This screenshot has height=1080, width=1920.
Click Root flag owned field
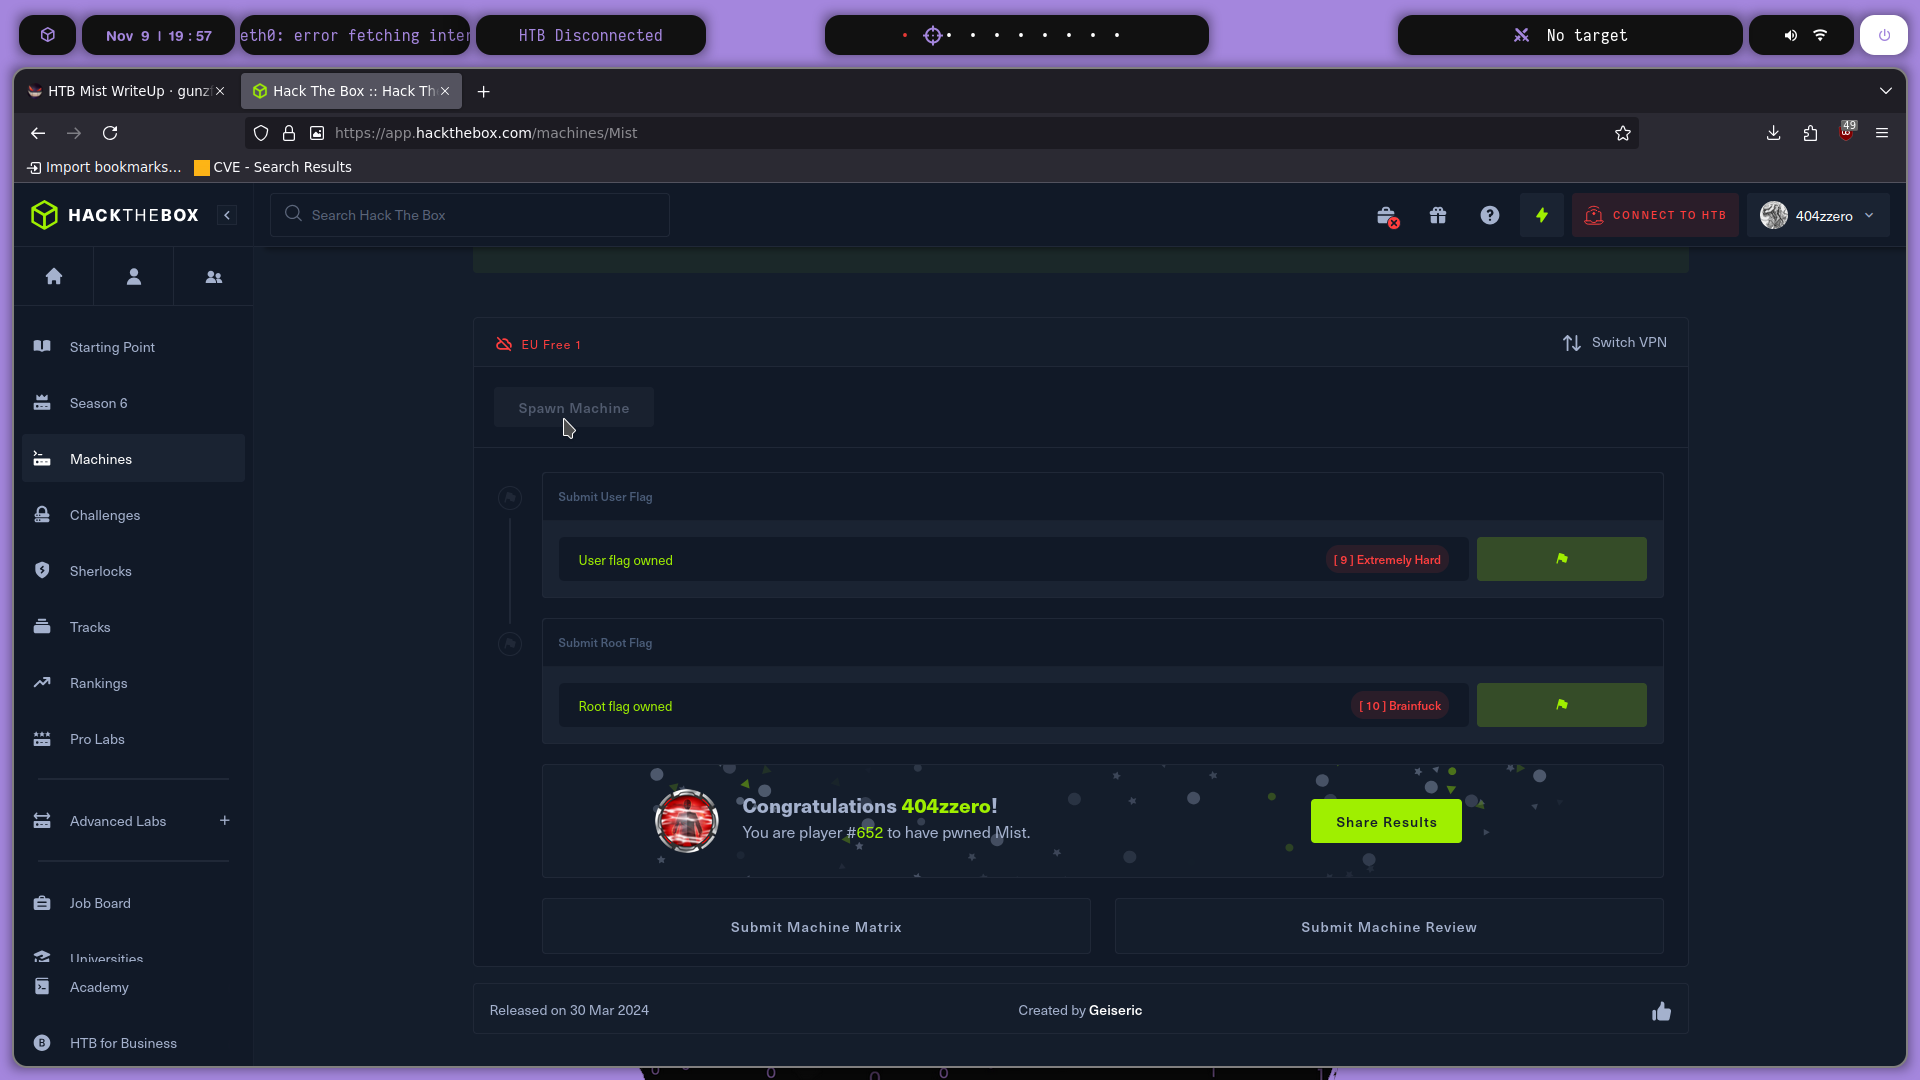(x=1013, y=706)
